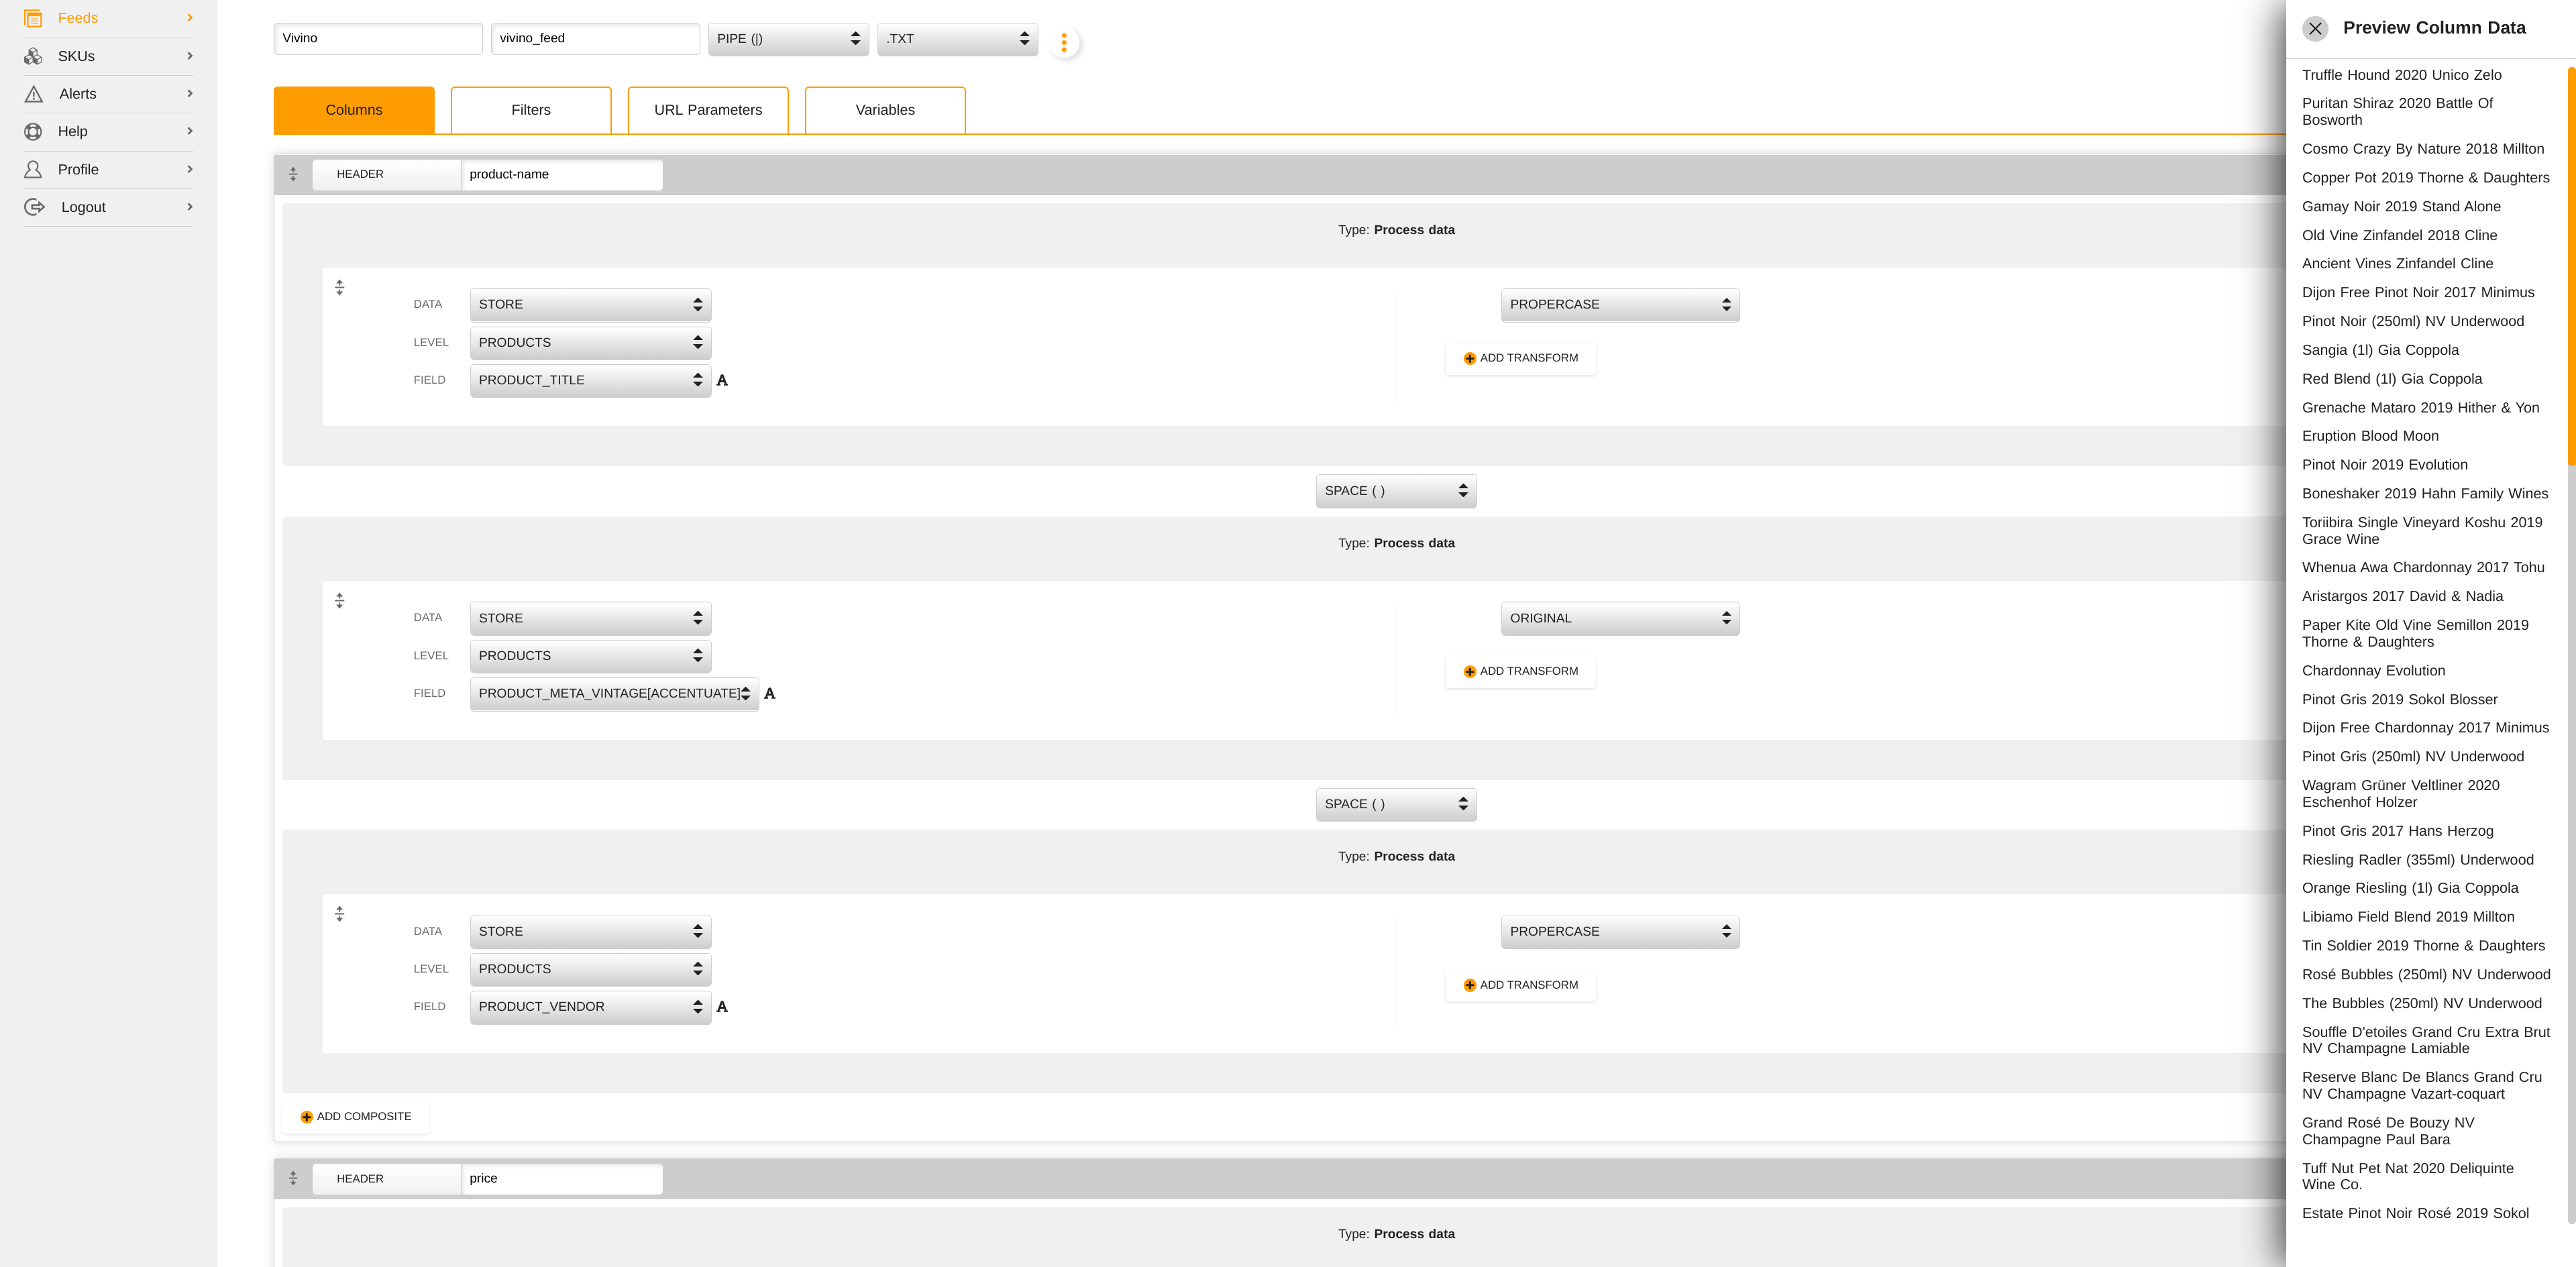
Task: Click preview row Eruption Blood Moon
Action: pos(2370,436)
